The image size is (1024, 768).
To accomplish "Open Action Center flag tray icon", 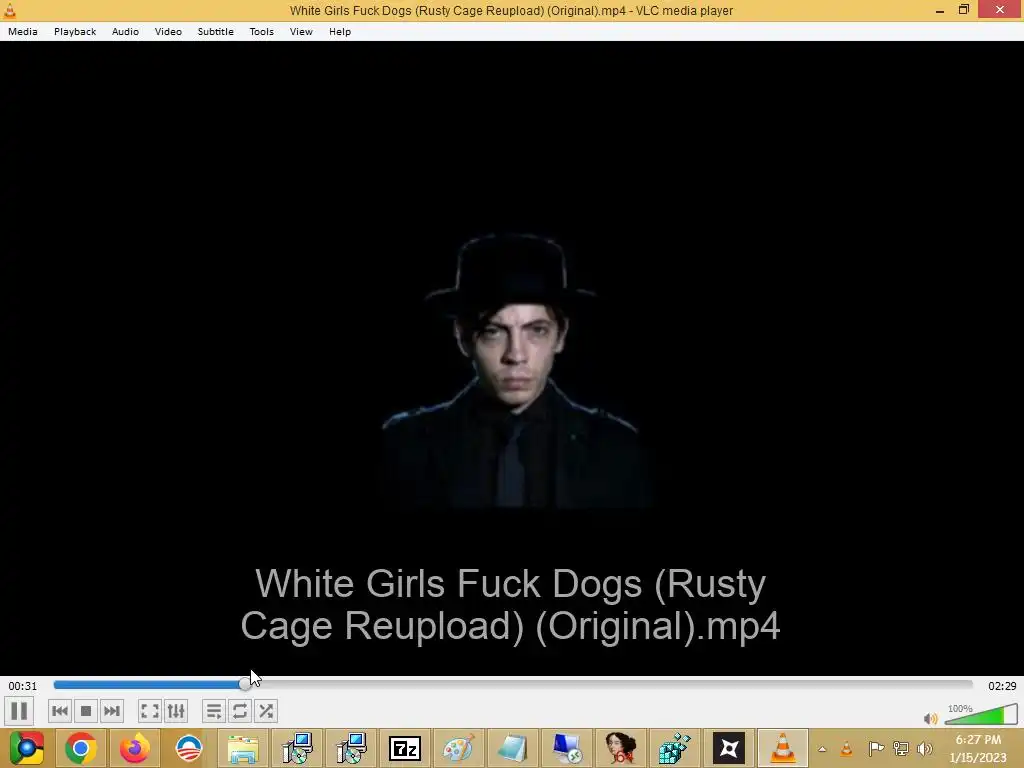I will (876, 748).
